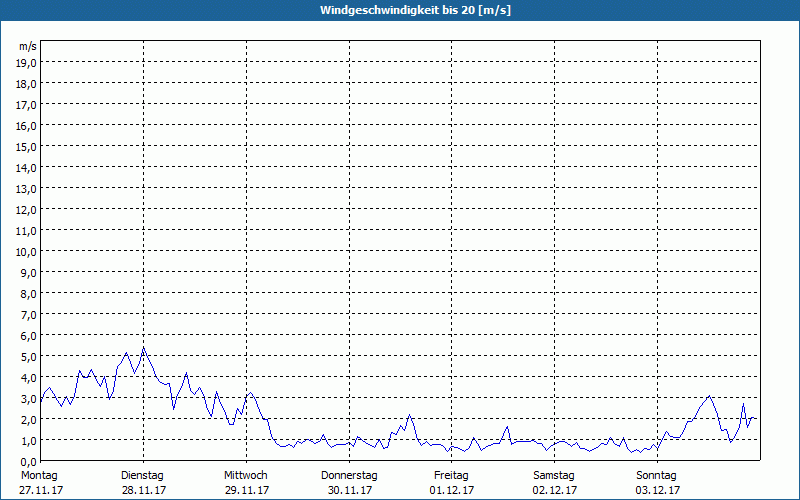The height and width of the screenshot is (500, 800).
Task: Click the 'Dienstag' day label
Action: 142,476
